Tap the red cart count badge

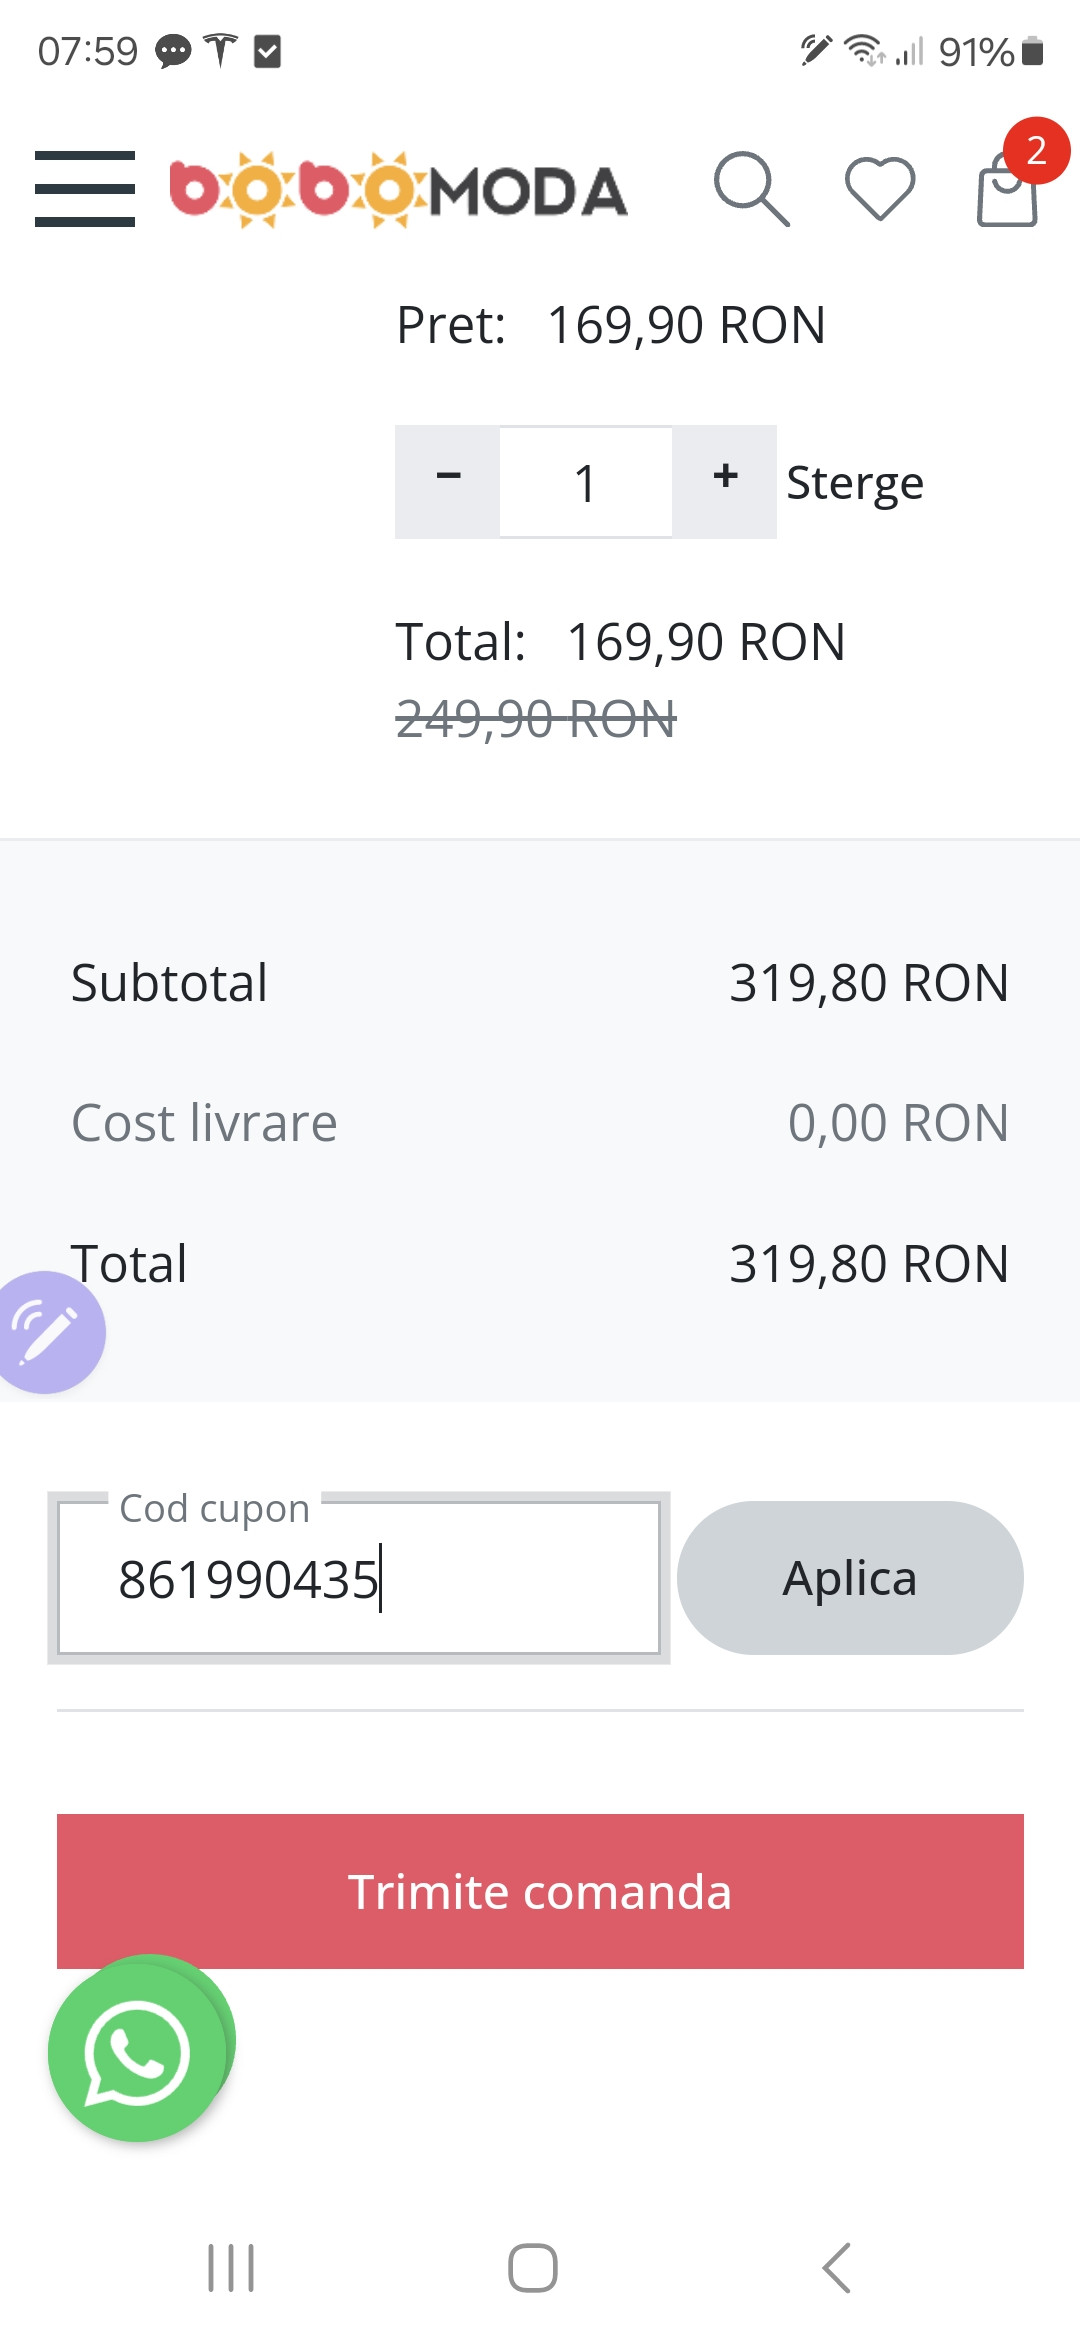(x=1036, y=151)
